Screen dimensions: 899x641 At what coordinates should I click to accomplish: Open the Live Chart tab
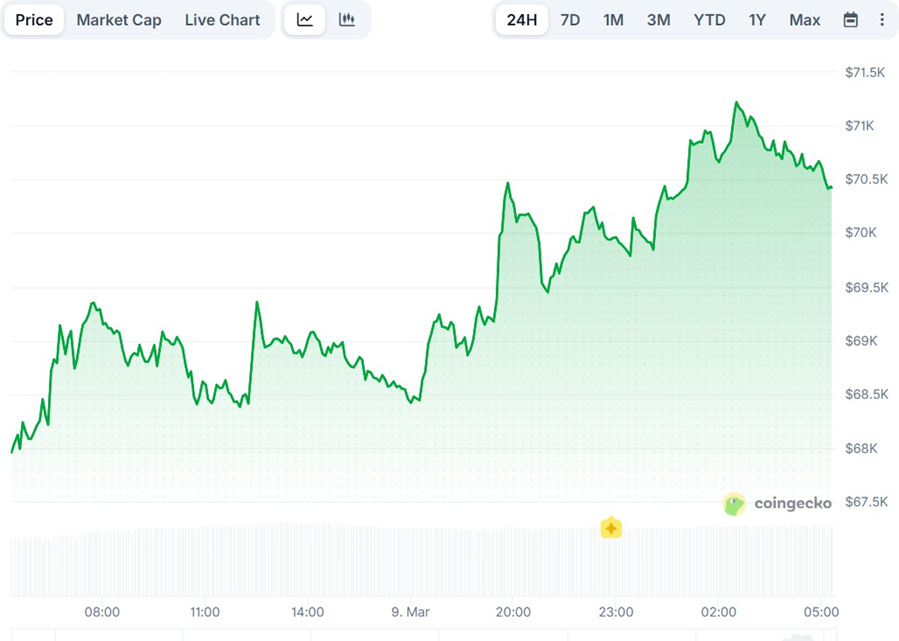tap(222, 20)
